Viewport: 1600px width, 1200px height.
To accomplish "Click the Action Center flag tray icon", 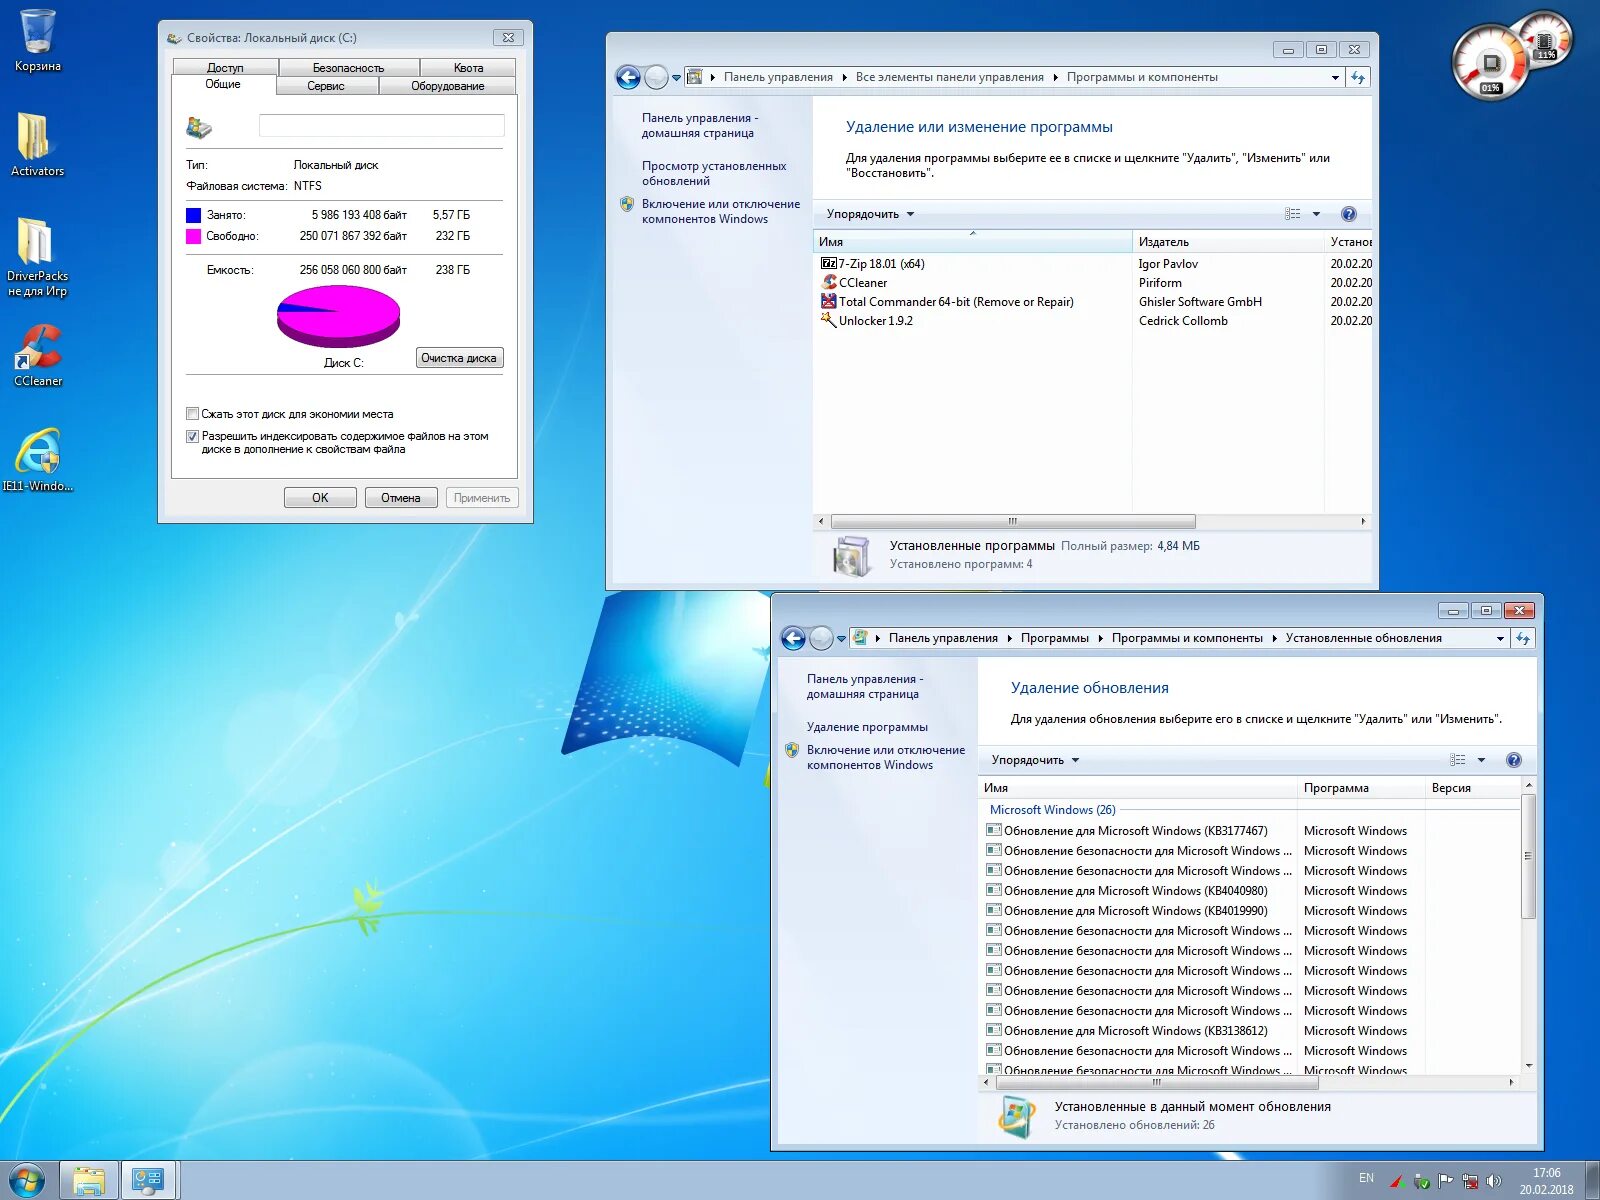I will tap(1445, 1181).
